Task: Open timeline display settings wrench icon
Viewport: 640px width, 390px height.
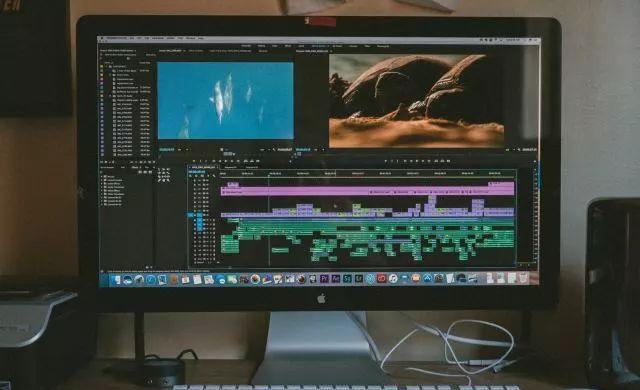Action: pyautogui.click(x=213, y=176)
